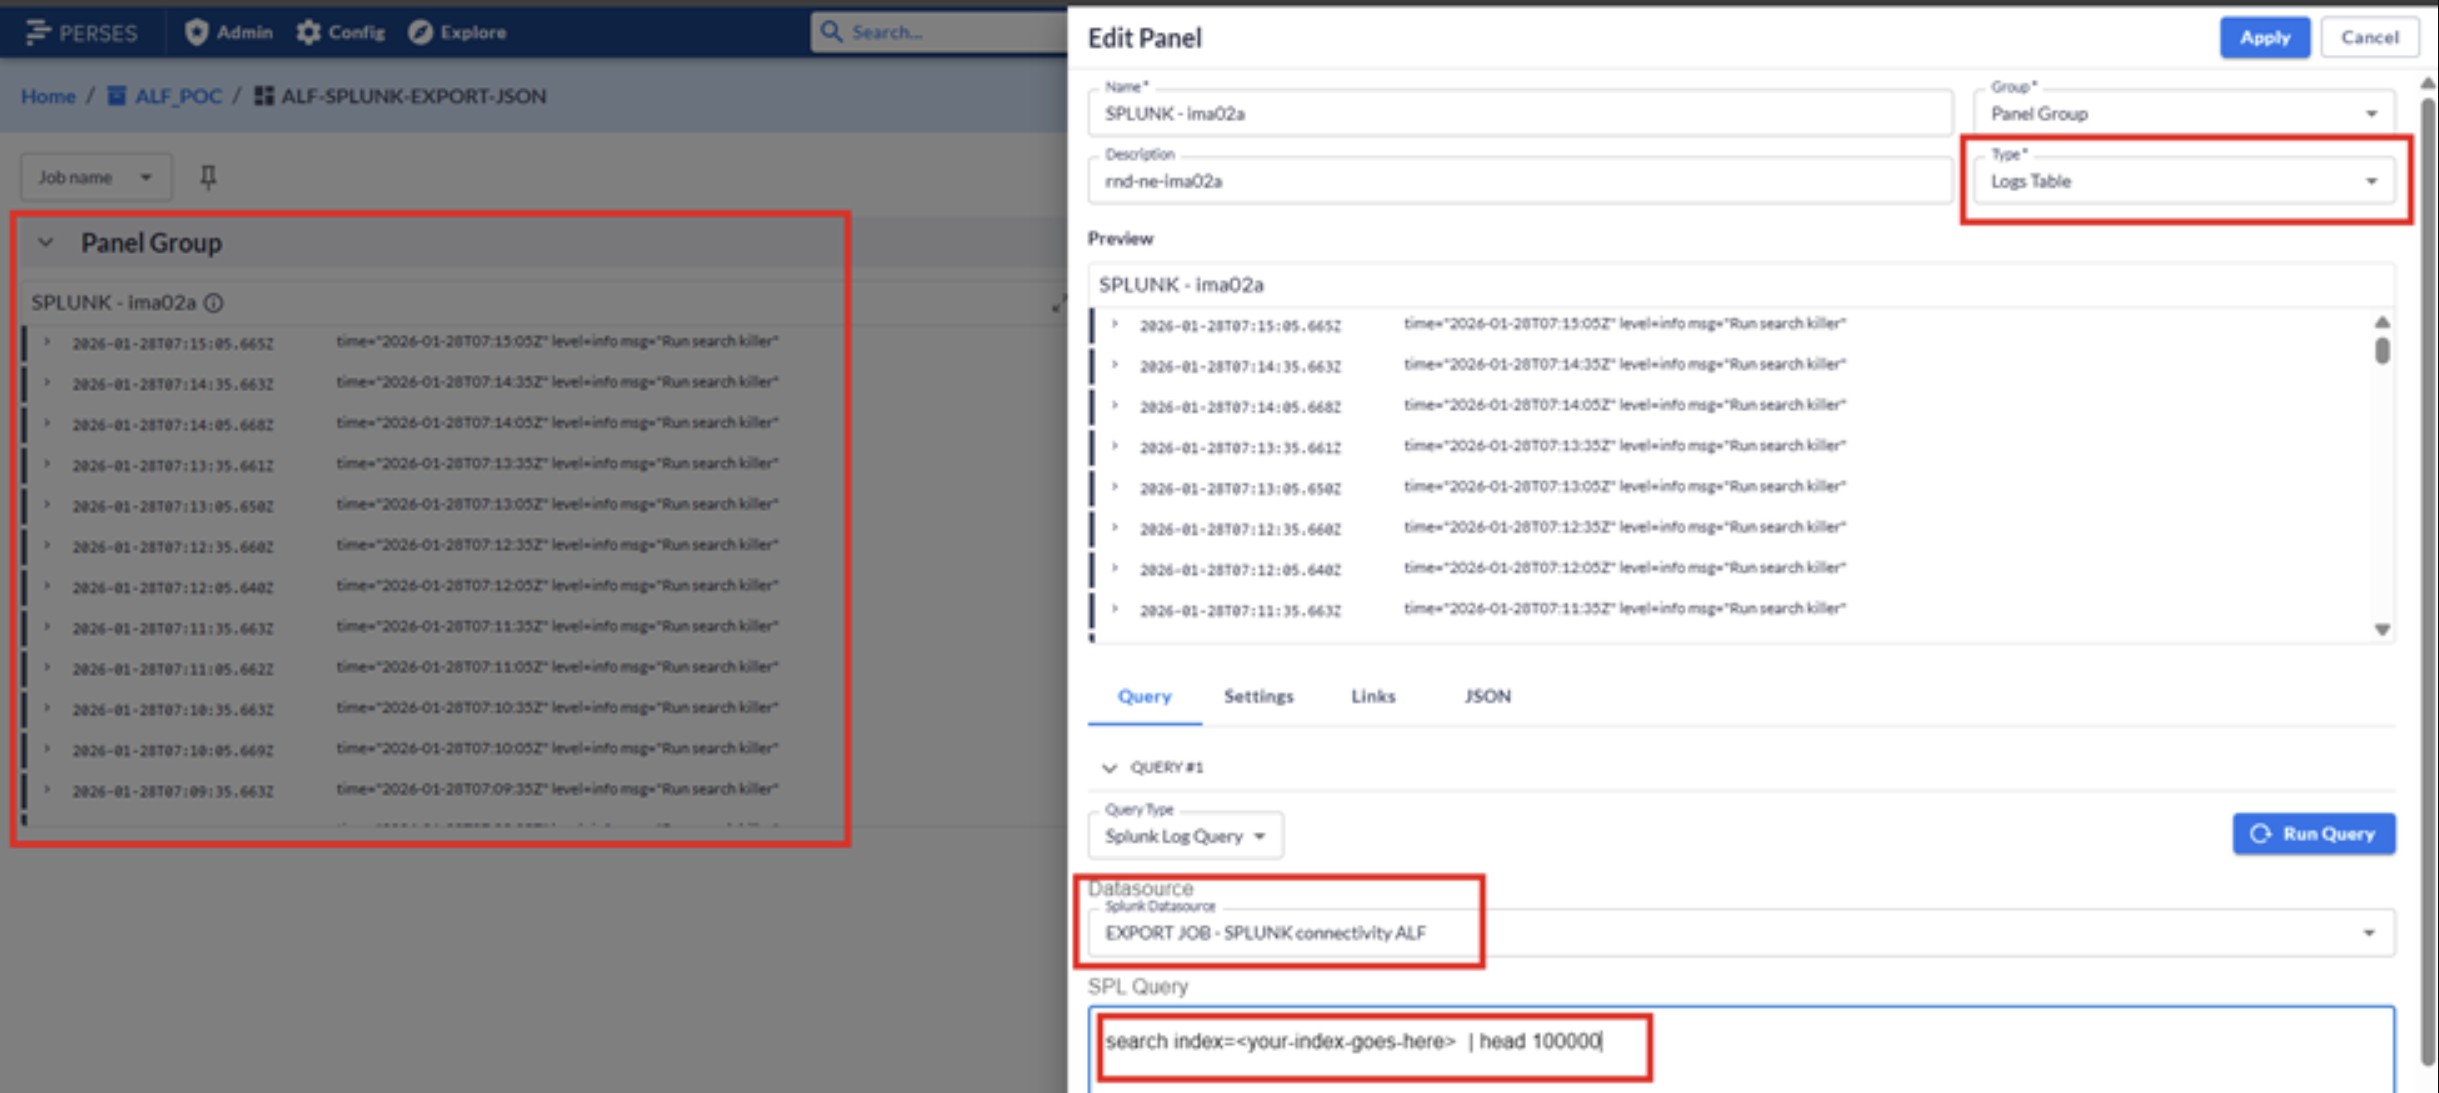The width and height of the screenshot is (2439, 1093).
Task: Pin the variables bar with the pin icon
Action: pyautogui.click(x=208, y=177)
